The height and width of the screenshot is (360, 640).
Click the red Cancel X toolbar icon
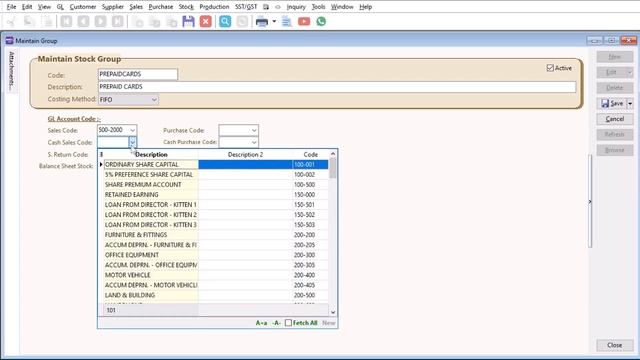point(206,22)
